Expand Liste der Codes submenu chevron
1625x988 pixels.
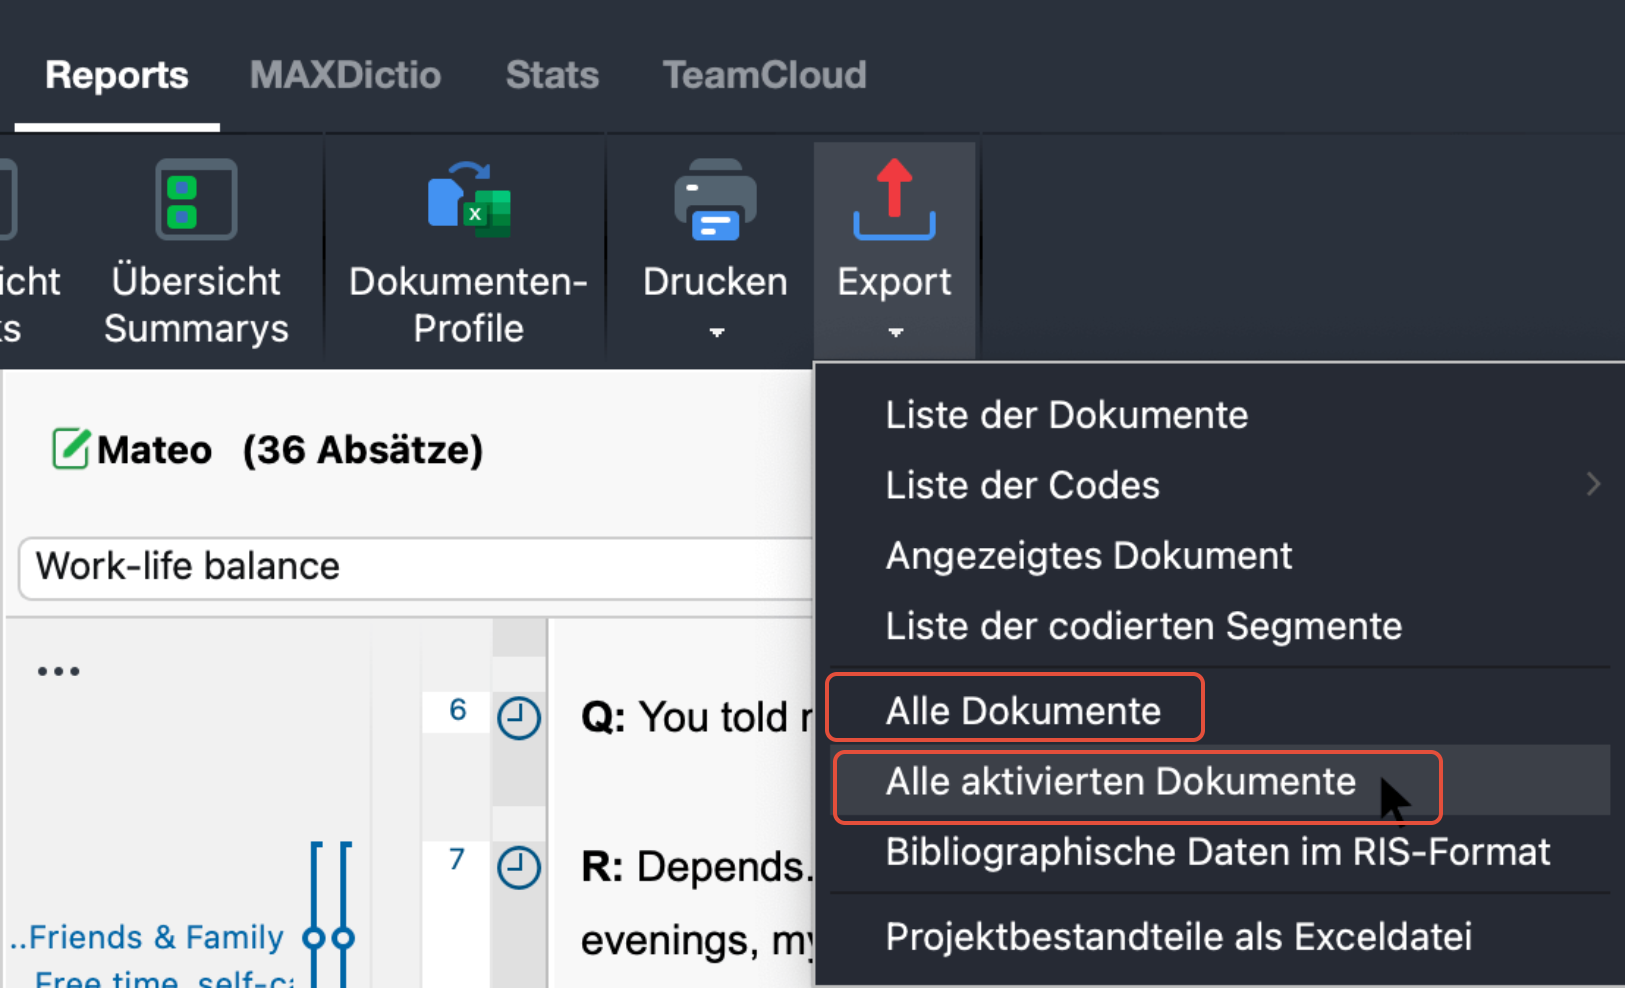click(1593, 485)
